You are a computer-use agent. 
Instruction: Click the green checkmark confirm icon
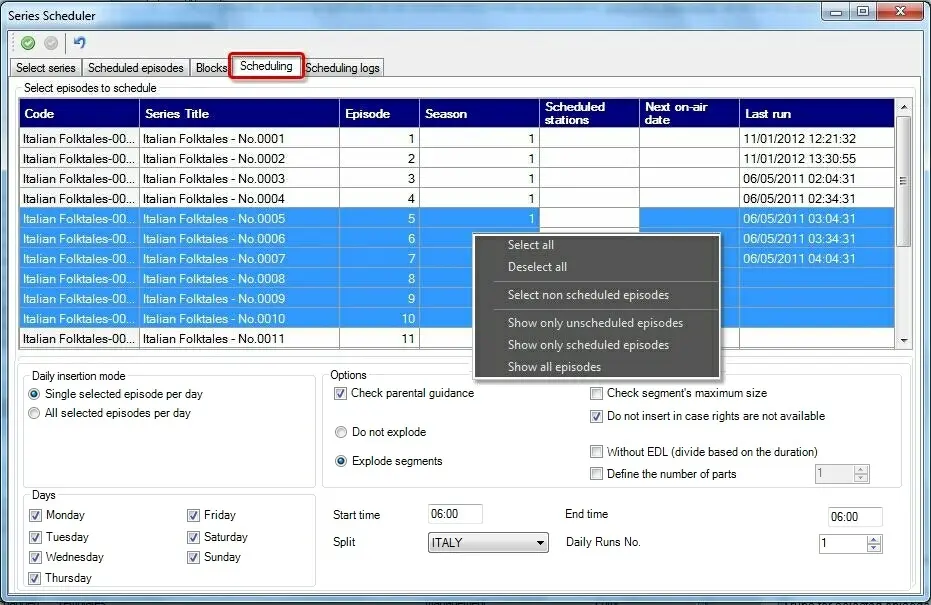coord(28,43)
